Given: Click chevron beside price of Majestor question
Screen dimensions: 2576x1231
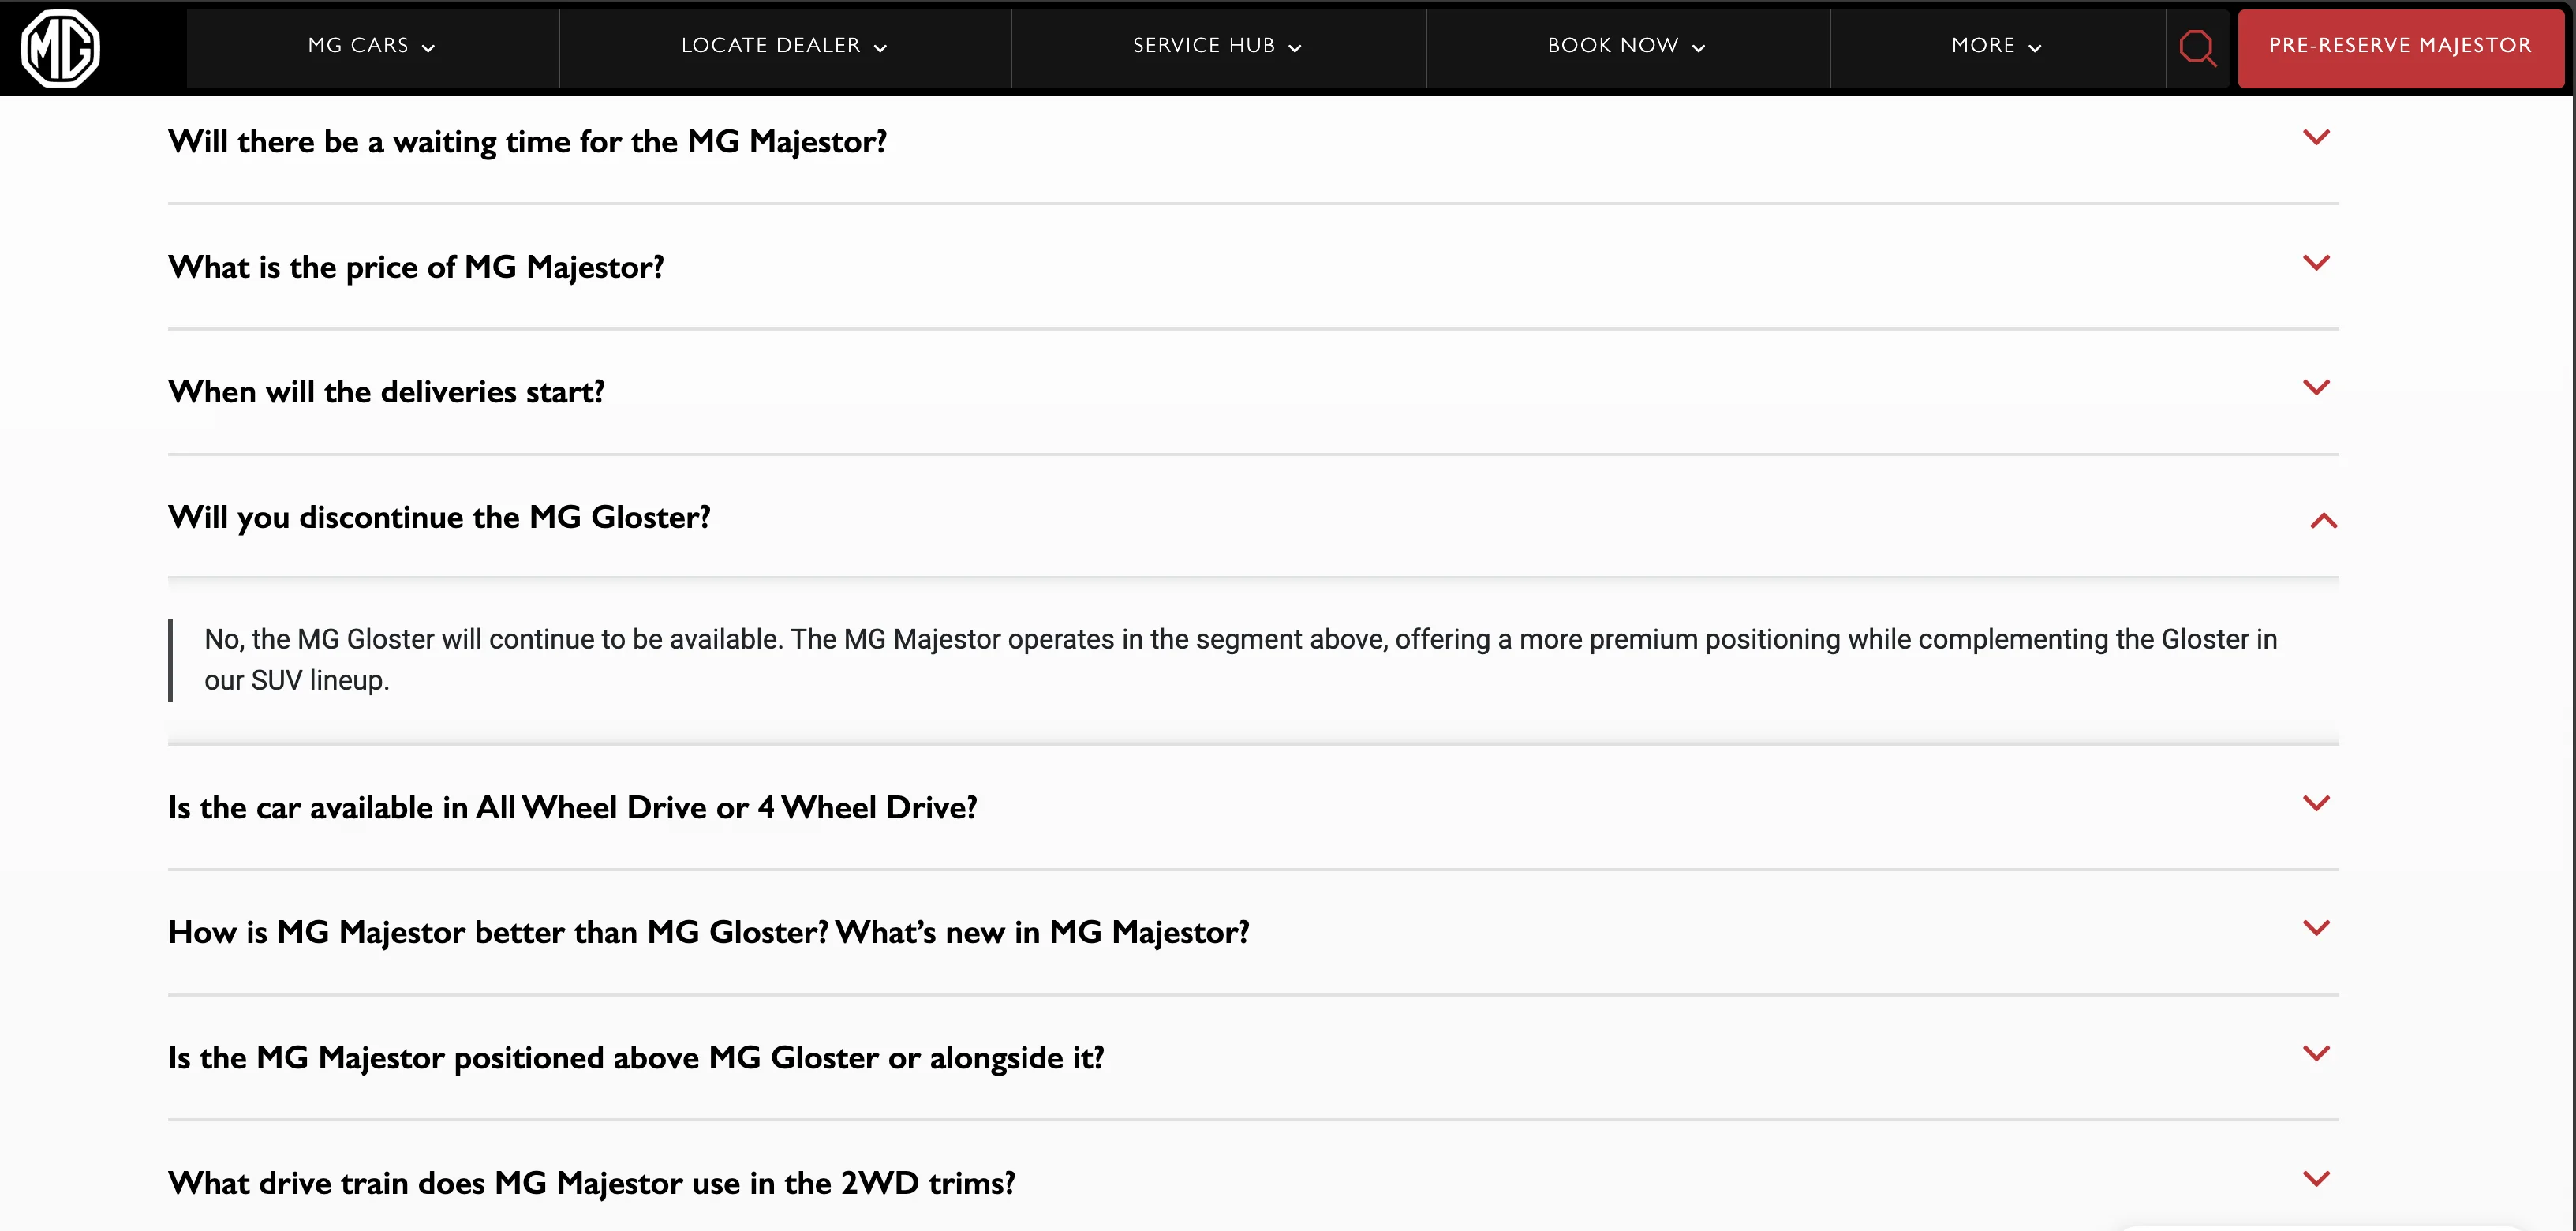Looking at the screenshot, I should 2316,263.
